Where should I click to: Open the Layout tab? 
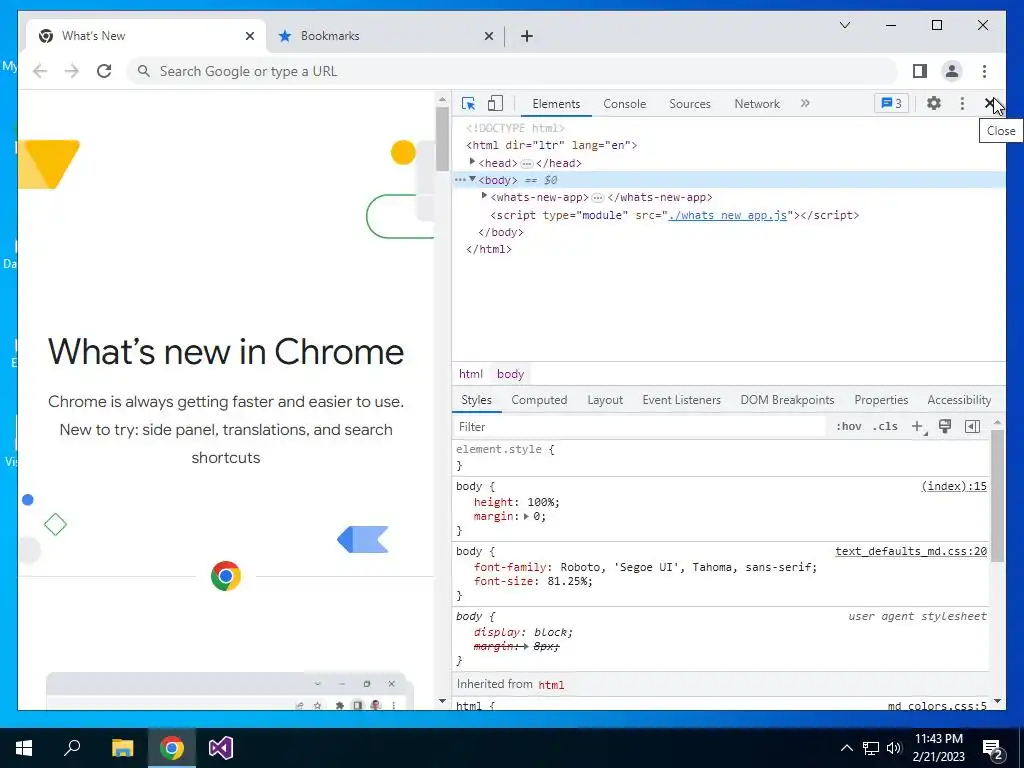(605, 400)
